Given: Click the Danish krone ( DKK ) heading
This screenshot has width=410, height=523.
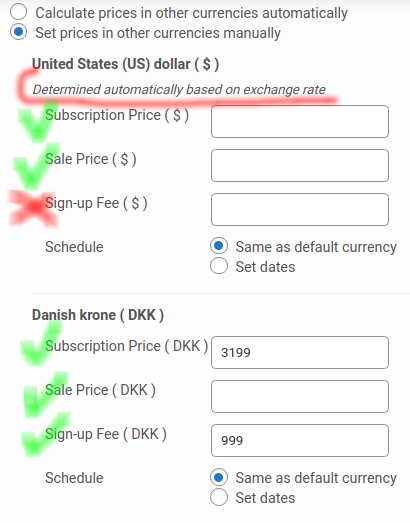Looking at the screenshot, I should pyautogui.click(x=97, y=315).
